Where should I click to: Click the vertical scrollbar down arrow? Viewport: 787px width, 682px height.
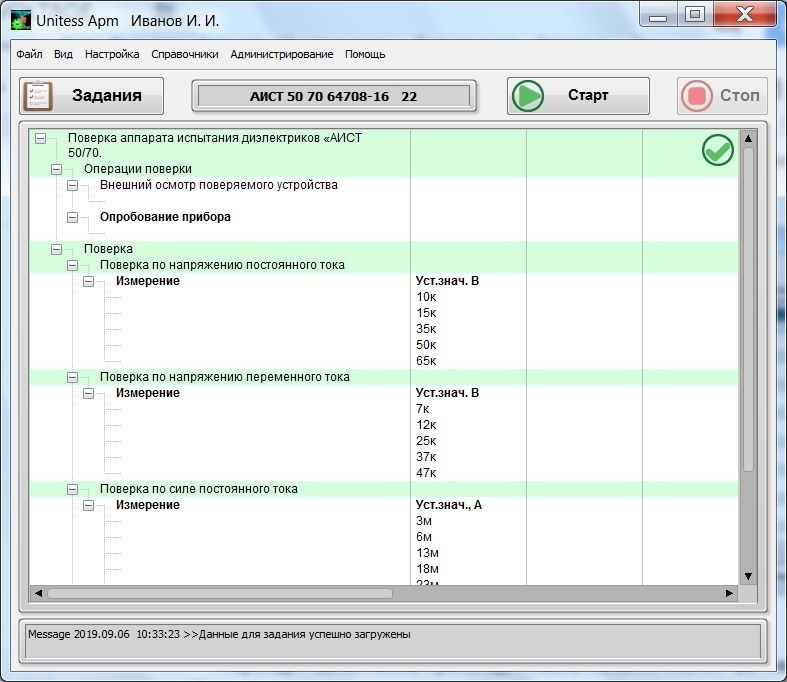[747, 576]
